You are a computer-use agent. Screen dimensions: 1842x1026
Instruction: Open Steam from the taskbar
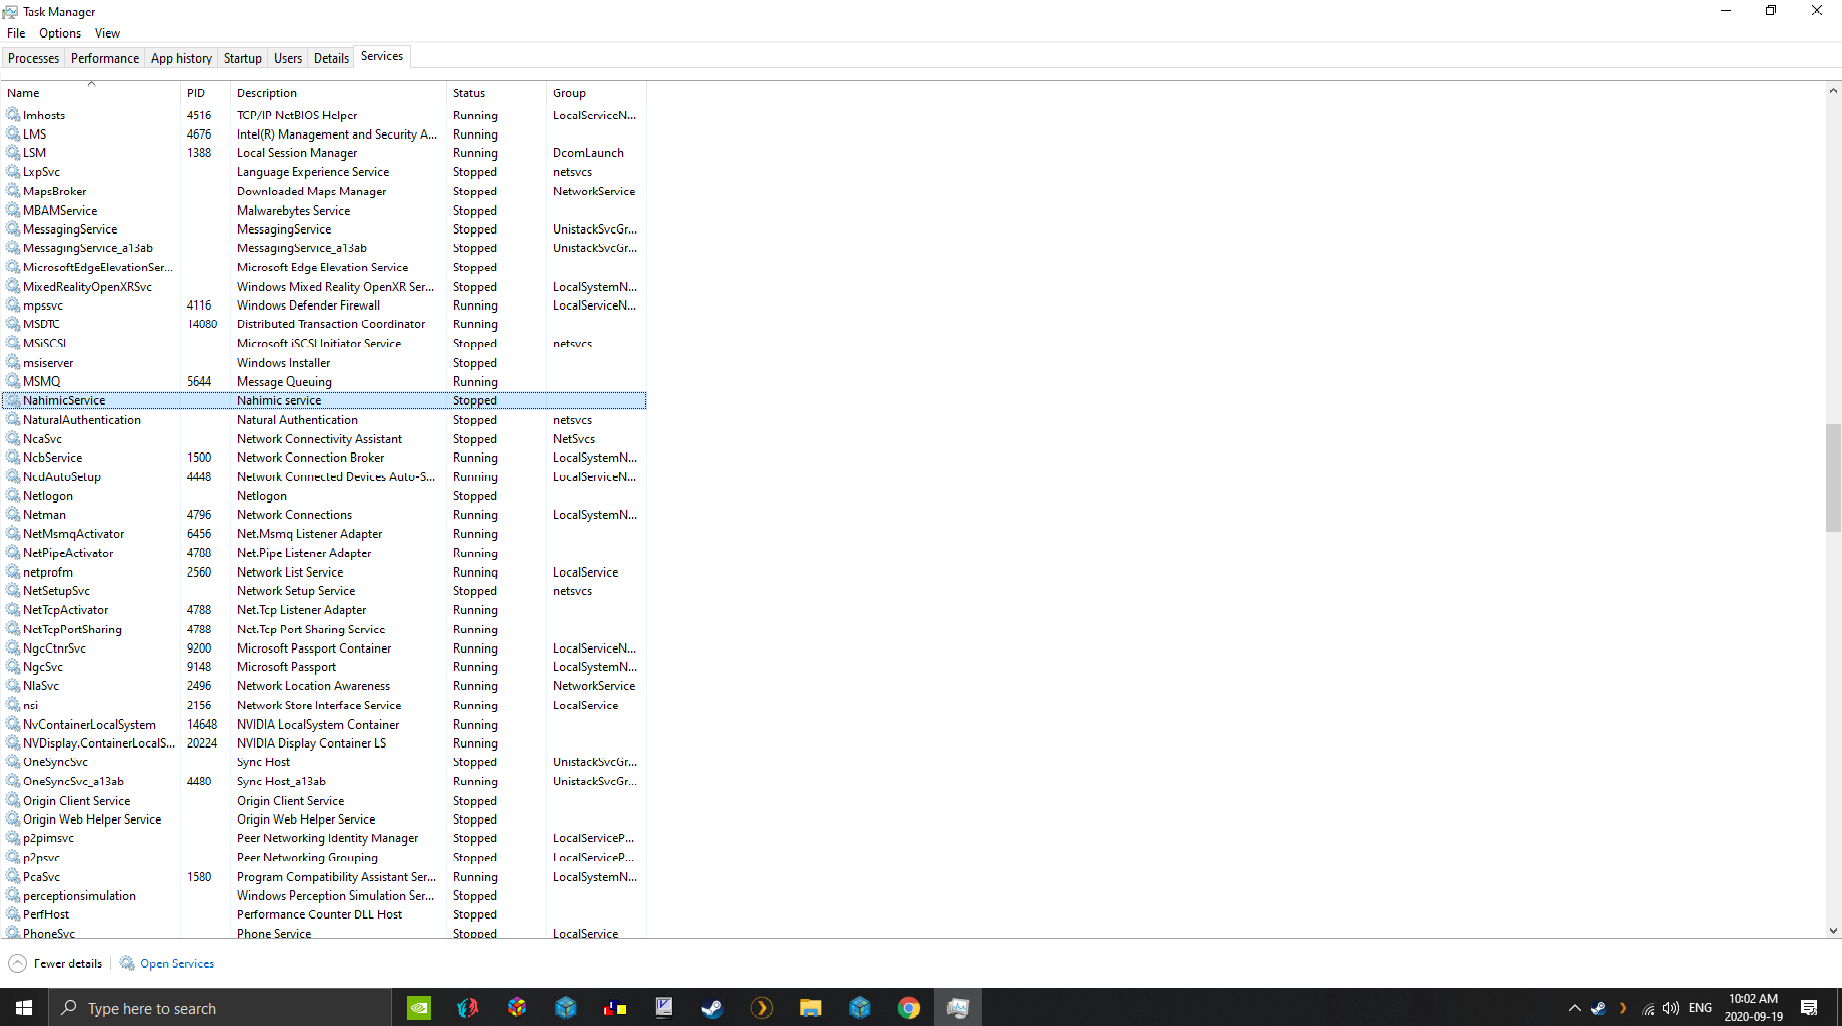(x=712, y=1008)
